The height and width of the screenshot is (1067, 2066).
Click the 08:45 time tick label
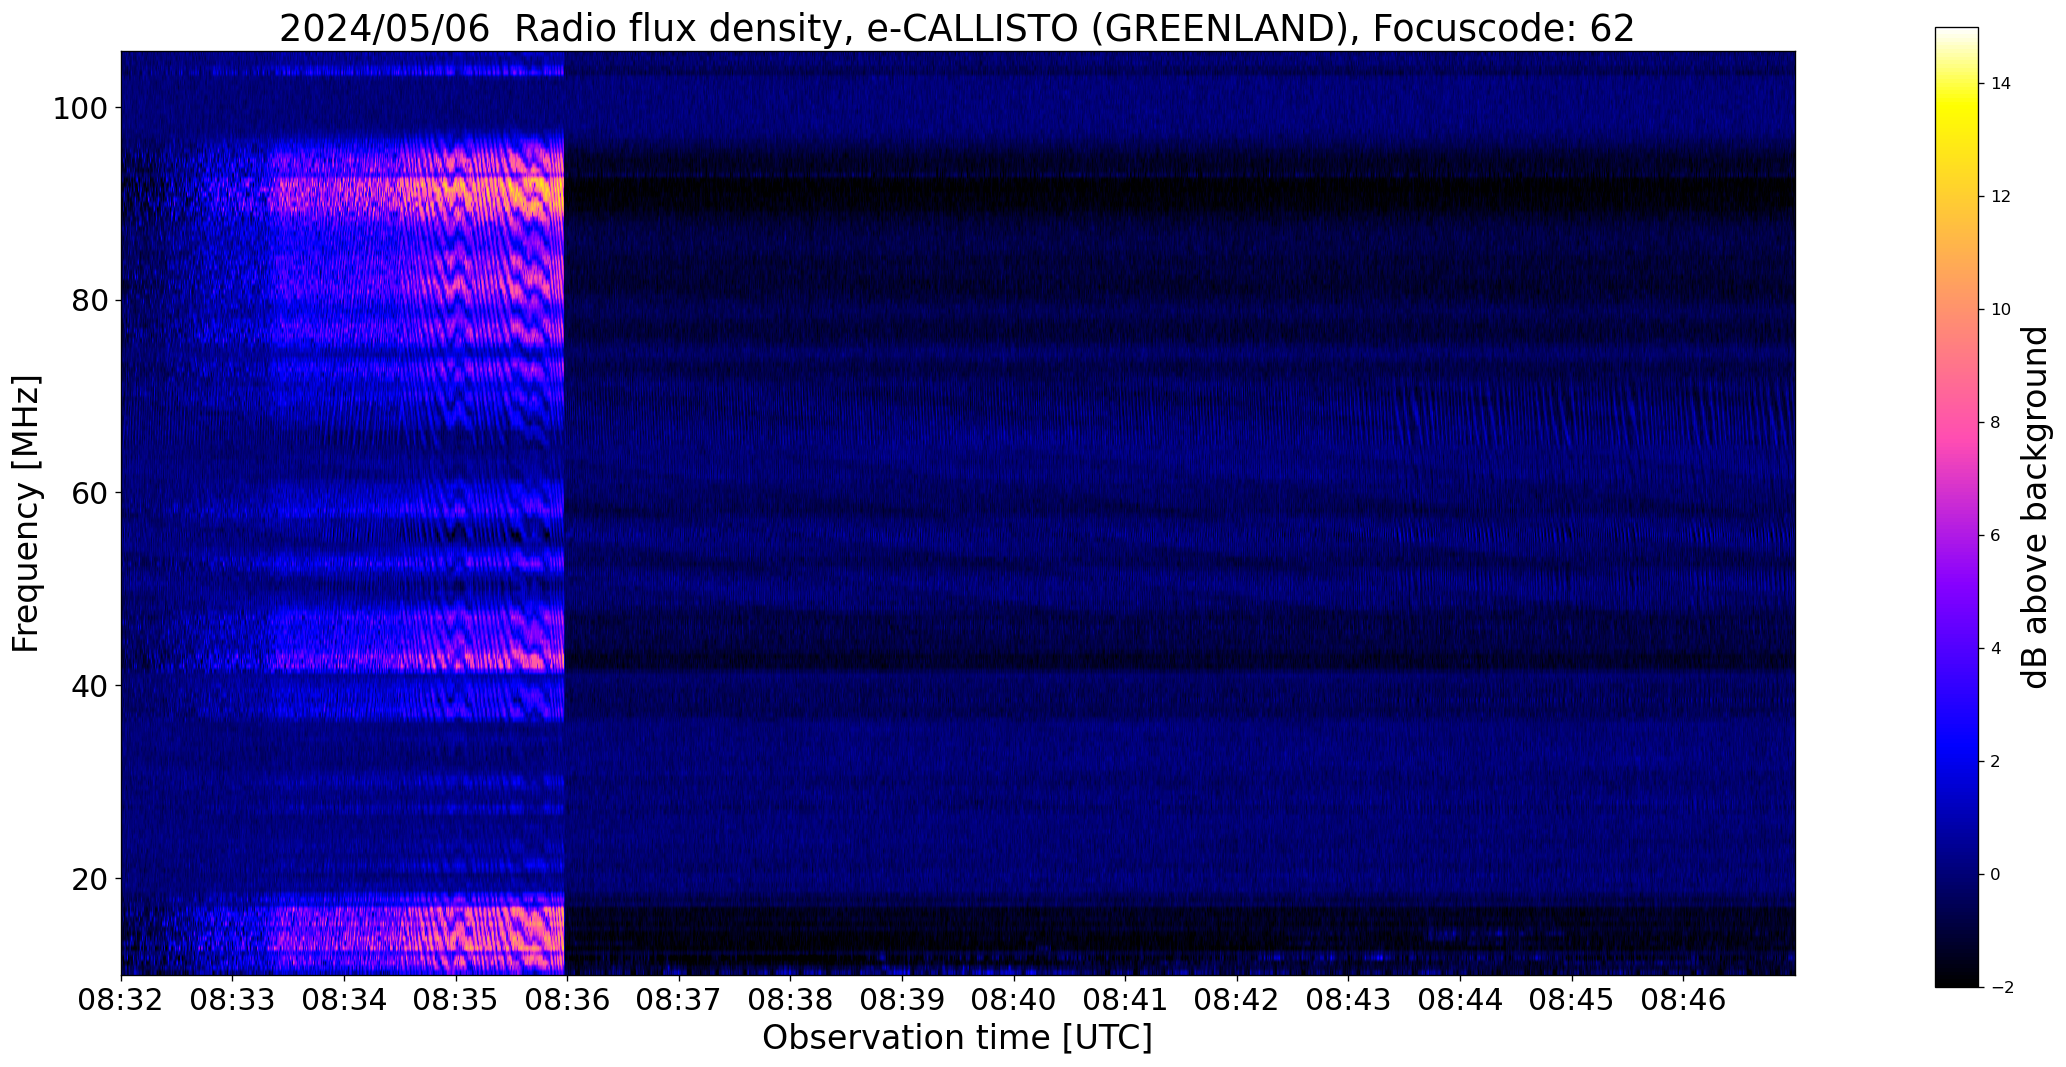(1572, 1000)
